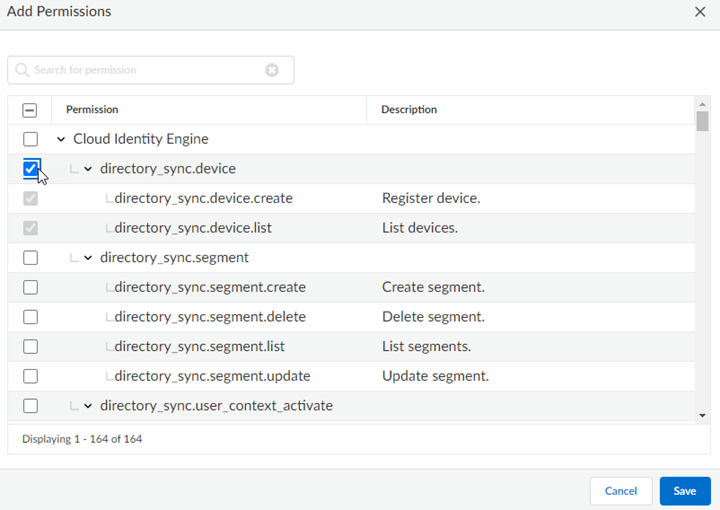Cancel adding permissions

coord(620,491)
